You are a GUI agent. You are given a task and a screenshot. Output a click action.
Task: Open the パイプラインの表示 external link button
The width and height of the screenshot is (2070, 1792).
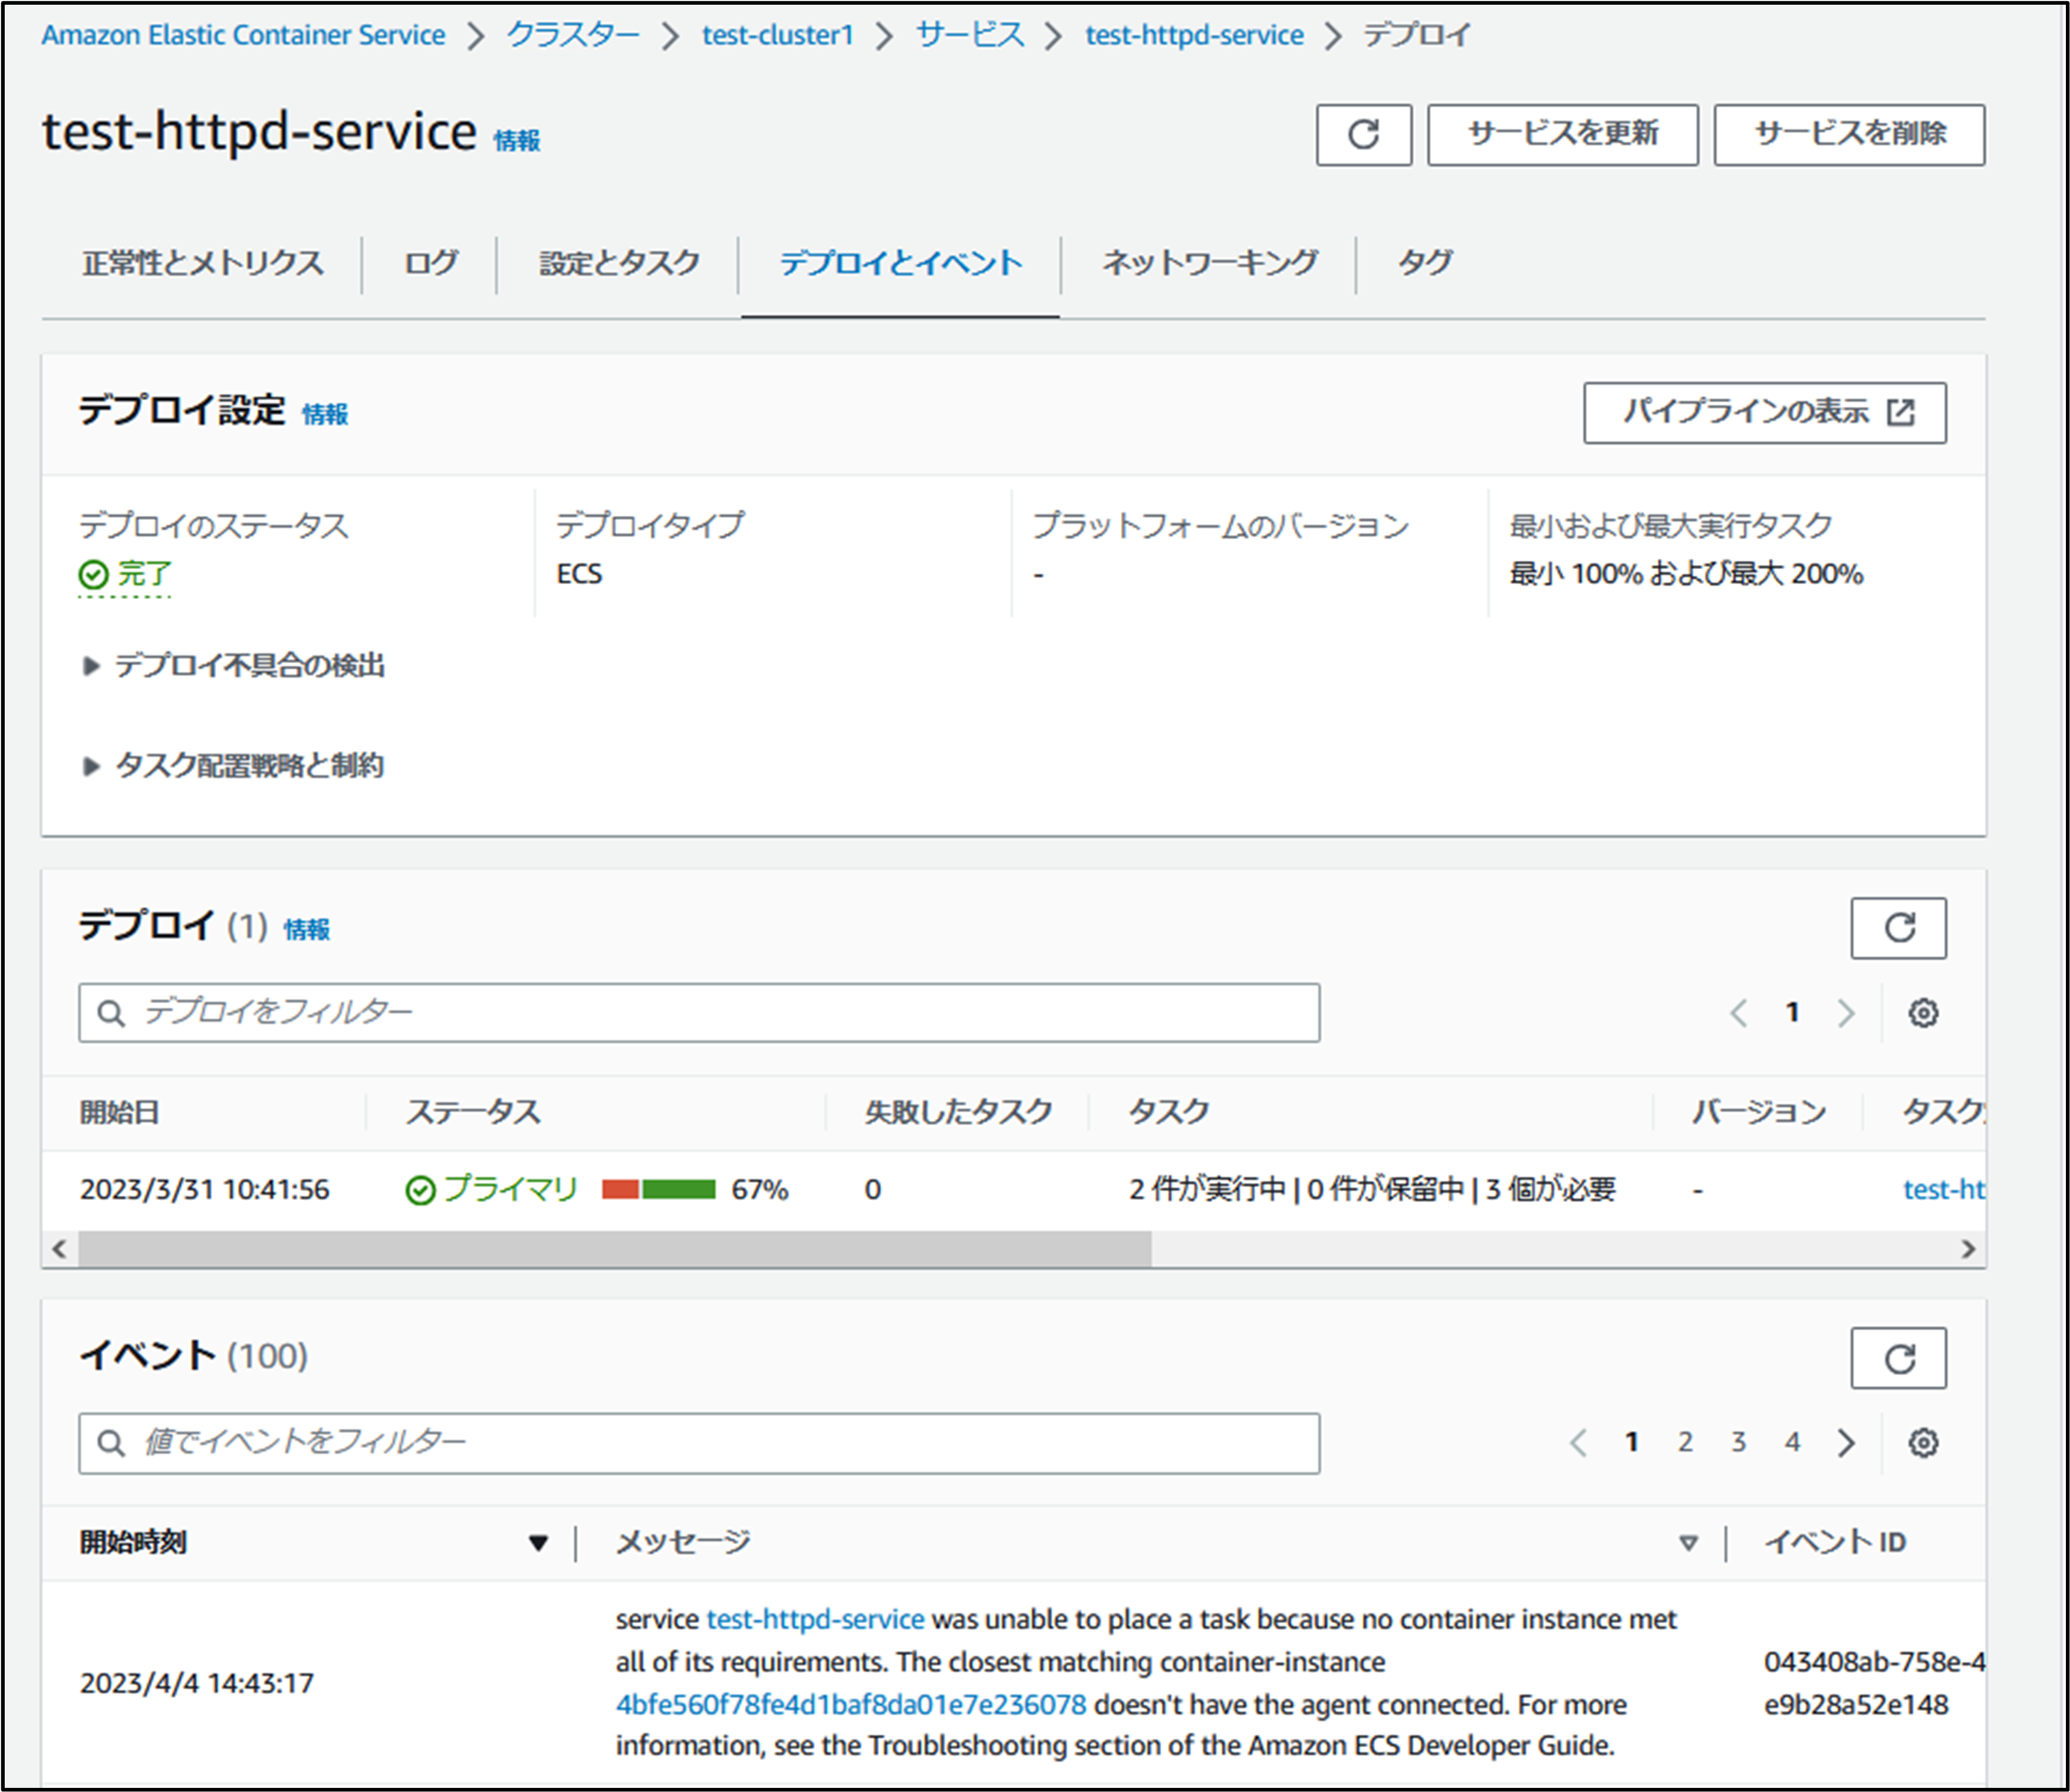click(1764, 412)
